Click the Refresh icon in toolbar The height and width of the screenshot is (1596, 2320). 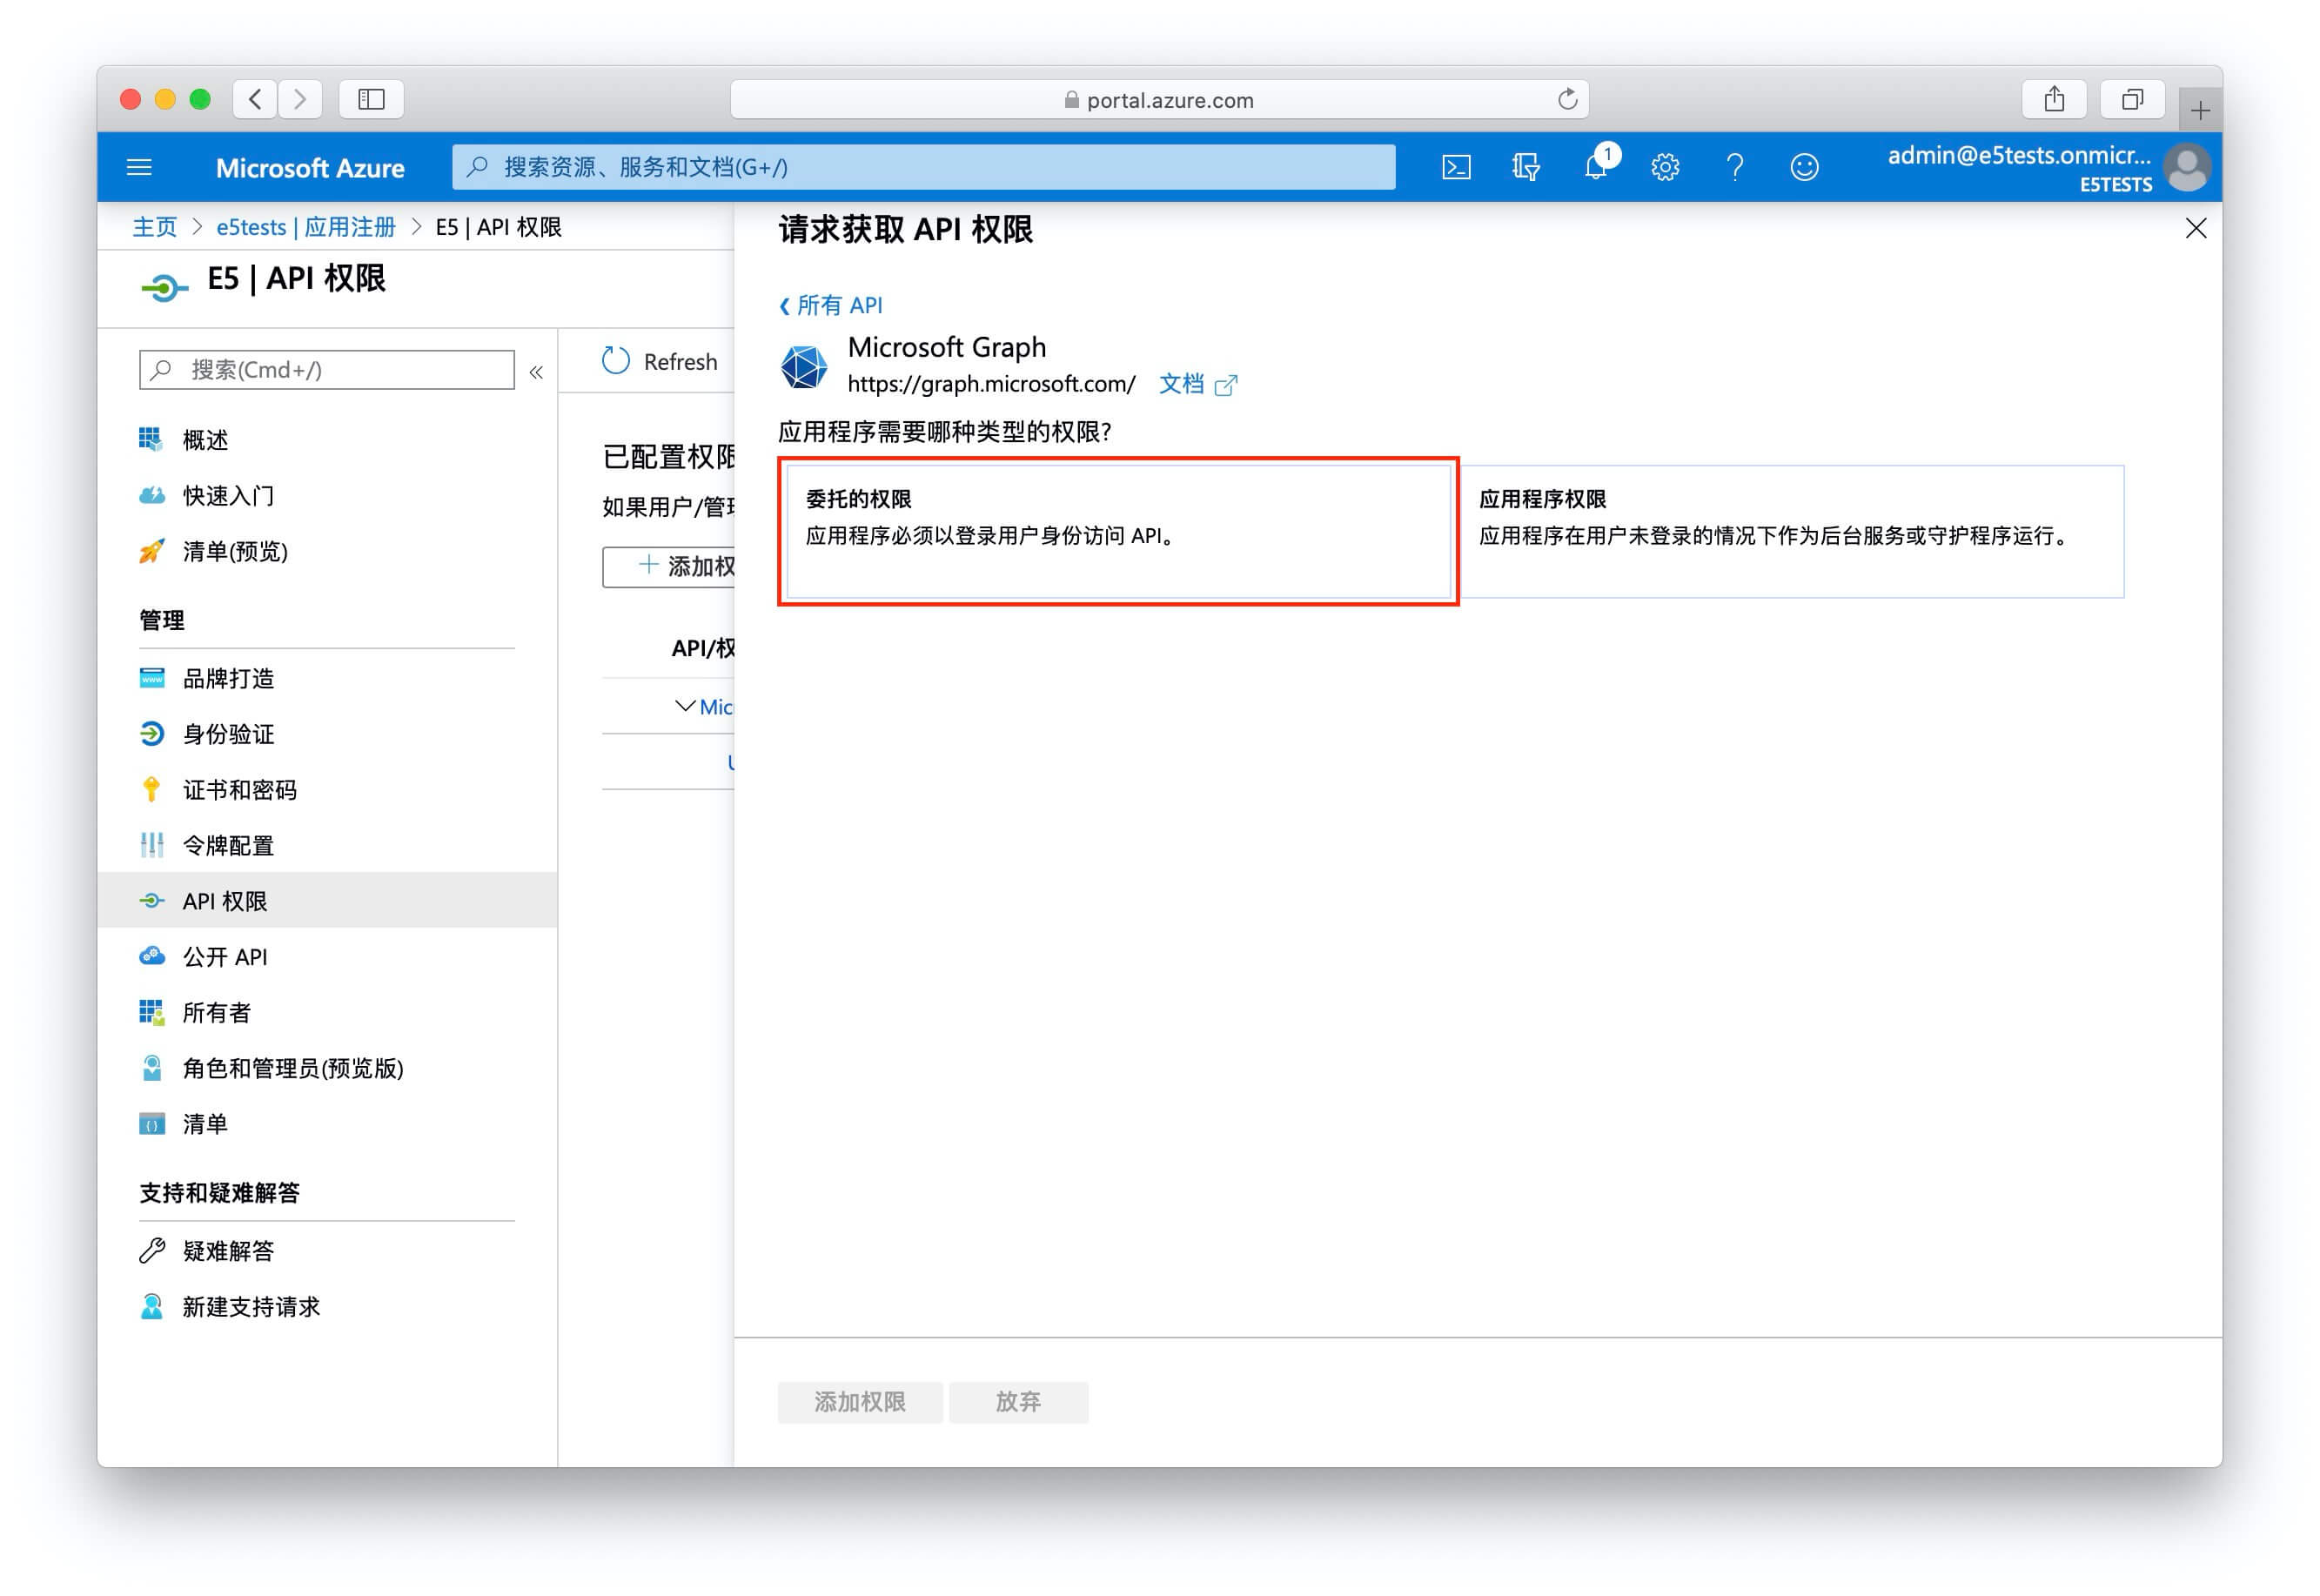(616, 361)
